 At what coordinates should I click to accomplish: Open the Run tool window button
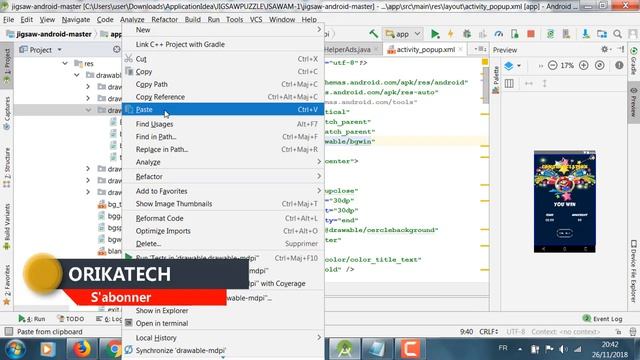[31, 319]
